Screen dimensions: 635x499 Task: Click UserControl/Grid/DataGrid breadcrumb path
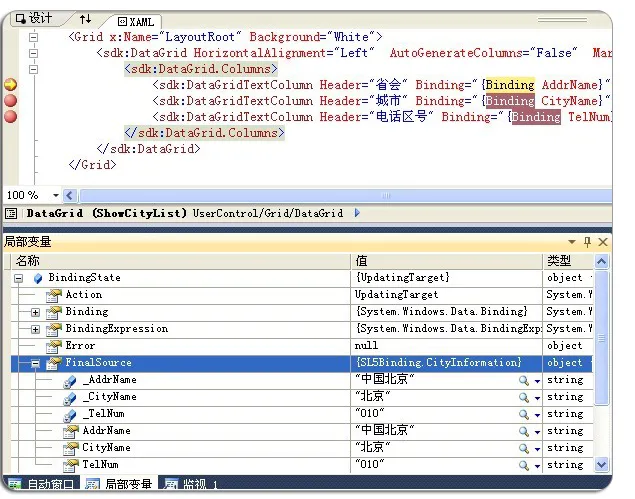click(x=268, y=213)
